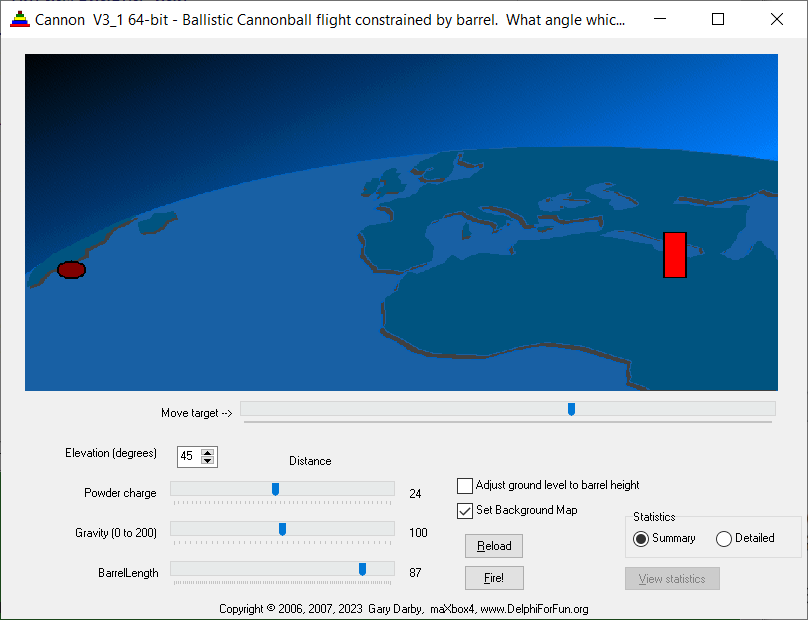Viewport: 808px width, 620px height.
Task: Uncheck Set Background Map checkbox
Action: coord(465,511)
